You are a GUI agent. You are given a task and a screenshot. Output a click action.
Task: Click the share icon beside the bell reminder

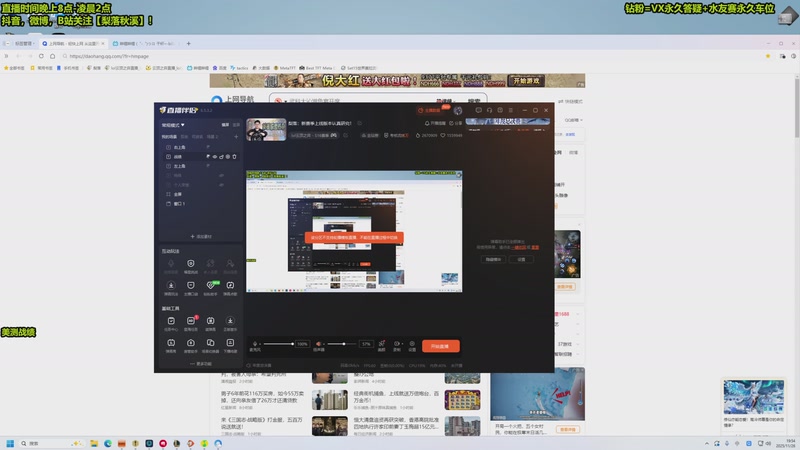[452, 123]
